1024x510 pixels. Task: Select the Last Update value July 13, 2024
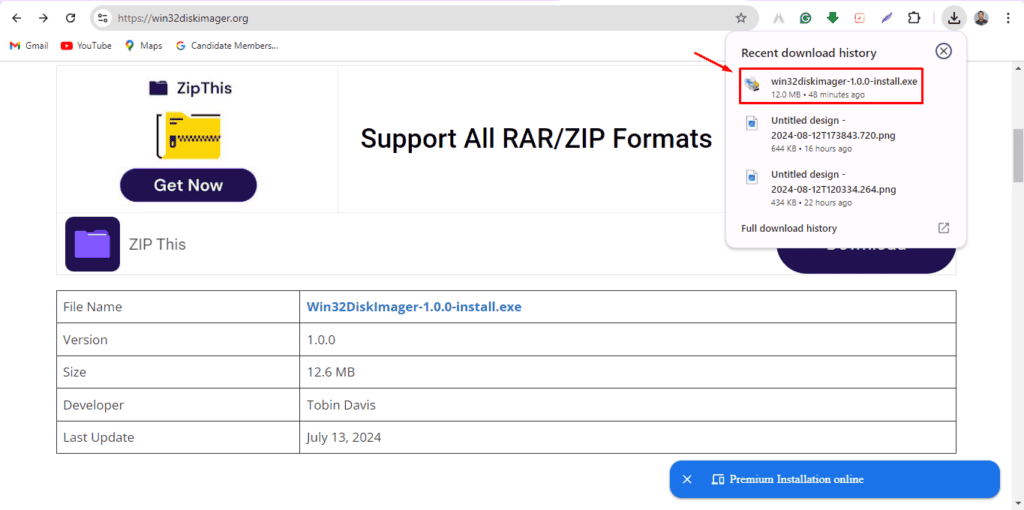pos(344,438)
